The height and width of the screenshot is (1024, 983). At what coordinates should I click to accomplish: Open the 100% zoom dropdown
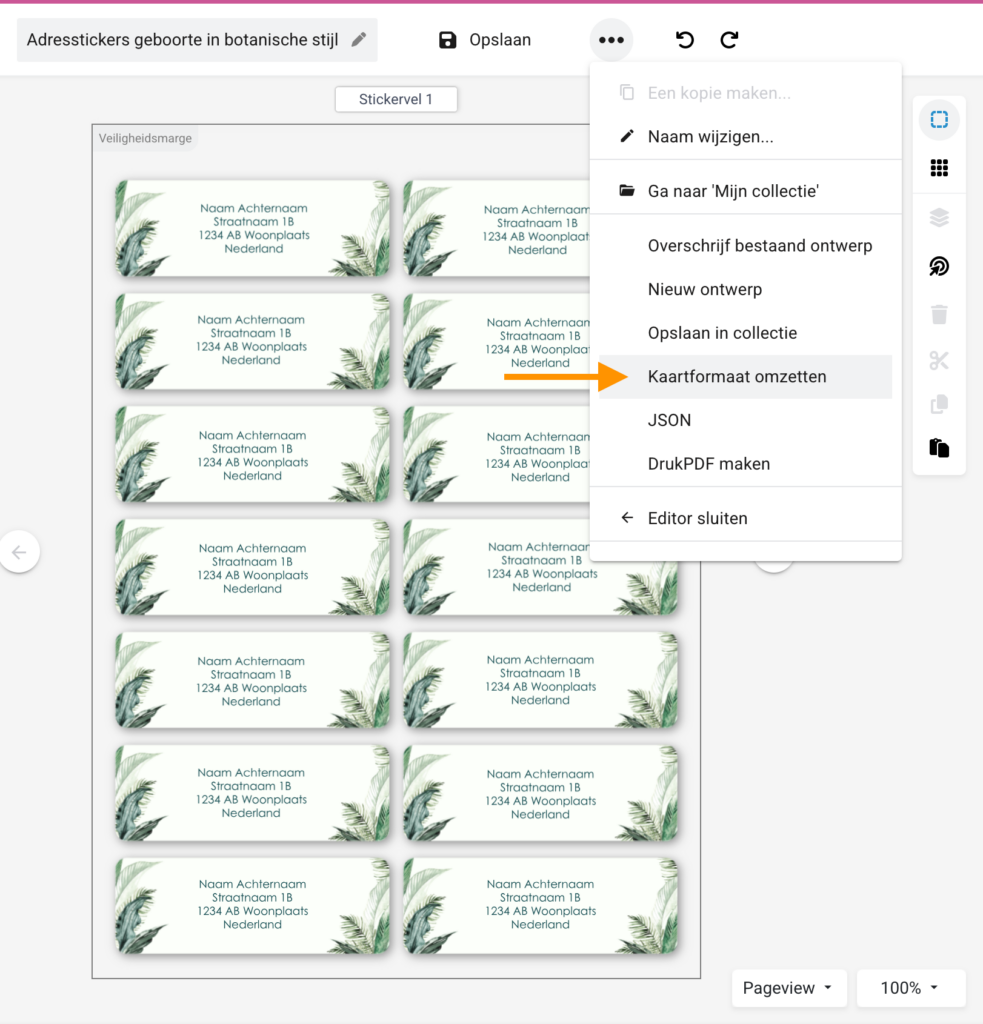pyautogui.click(x=910, y=988)
